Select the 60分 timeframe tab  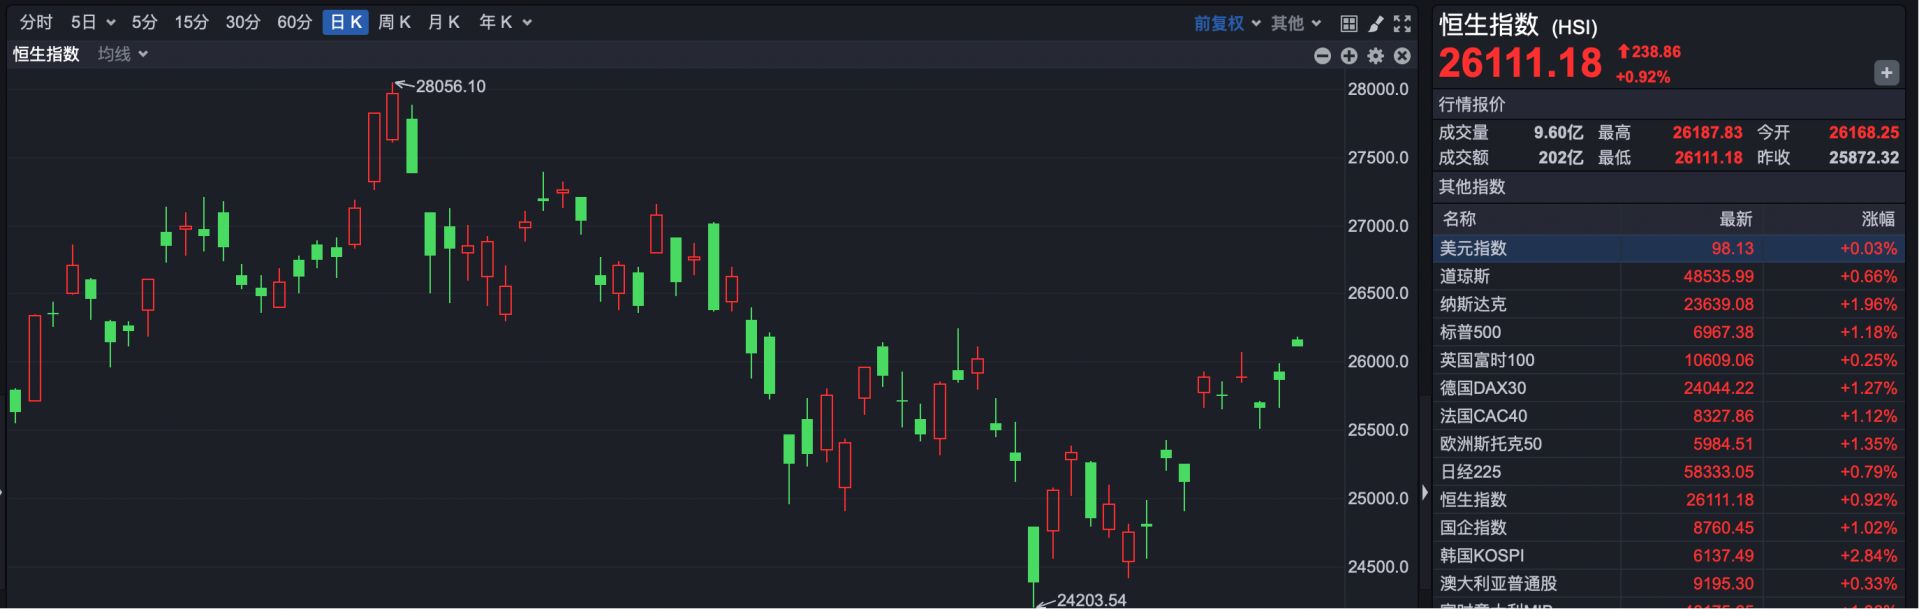click(294, 22)
